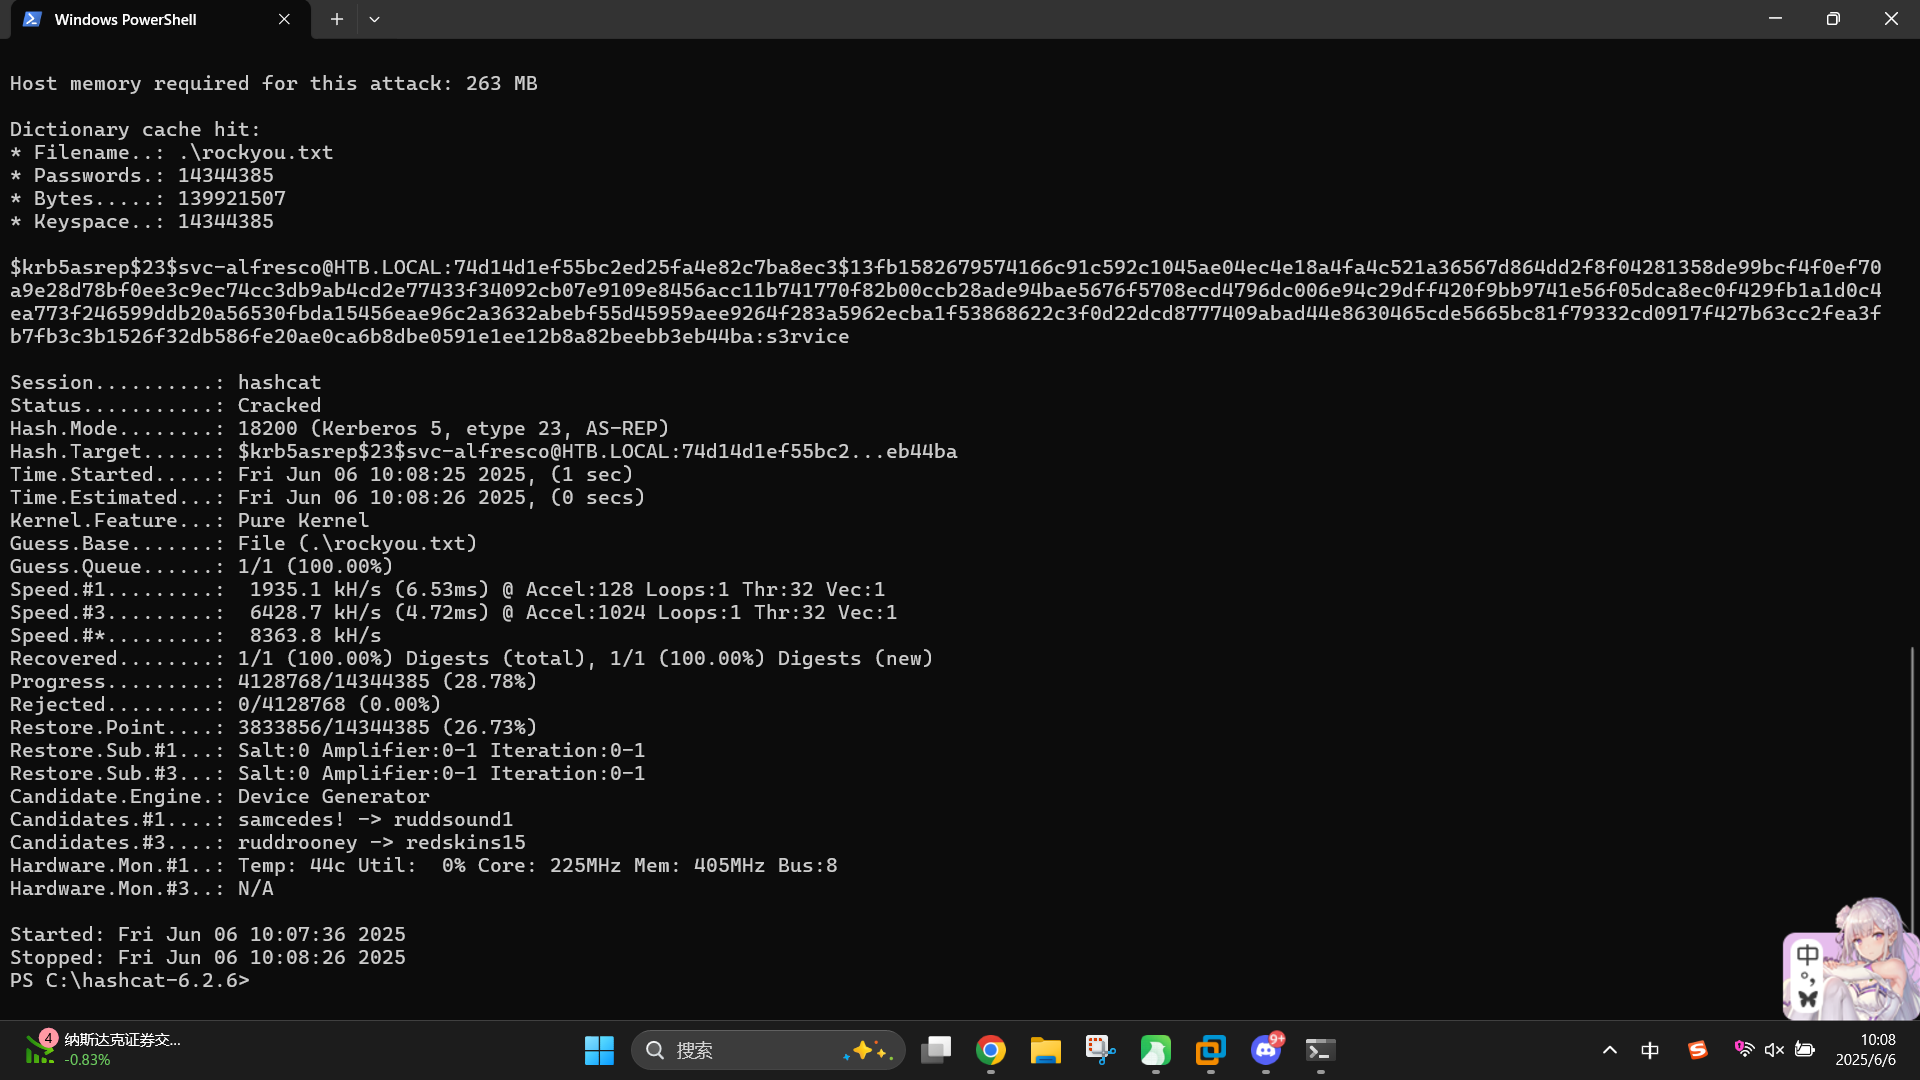This screenshot has height=1080, width=1920.
Task: Open a new PowerShell tab
Action: click(x=337, y=19)
